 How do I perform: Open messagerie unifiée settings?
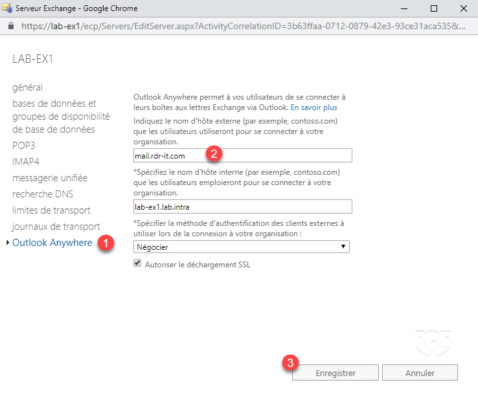(x=50, y=178)
